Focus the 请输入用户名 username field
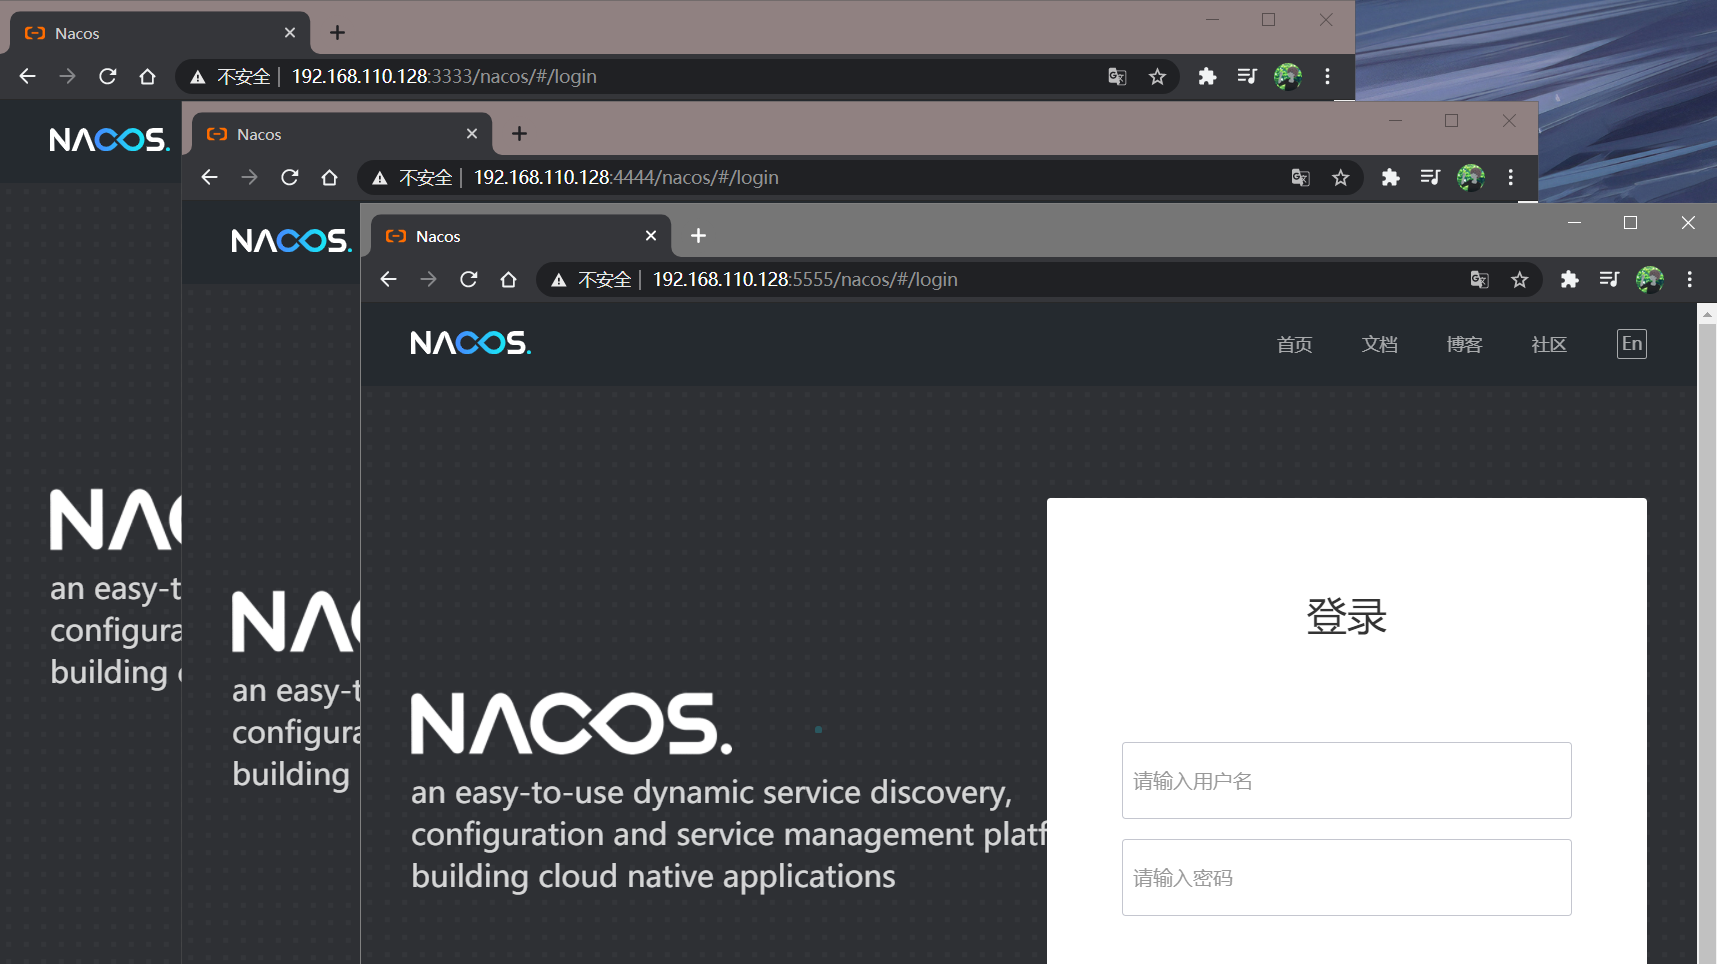1717x964 pixels. 1347,781
